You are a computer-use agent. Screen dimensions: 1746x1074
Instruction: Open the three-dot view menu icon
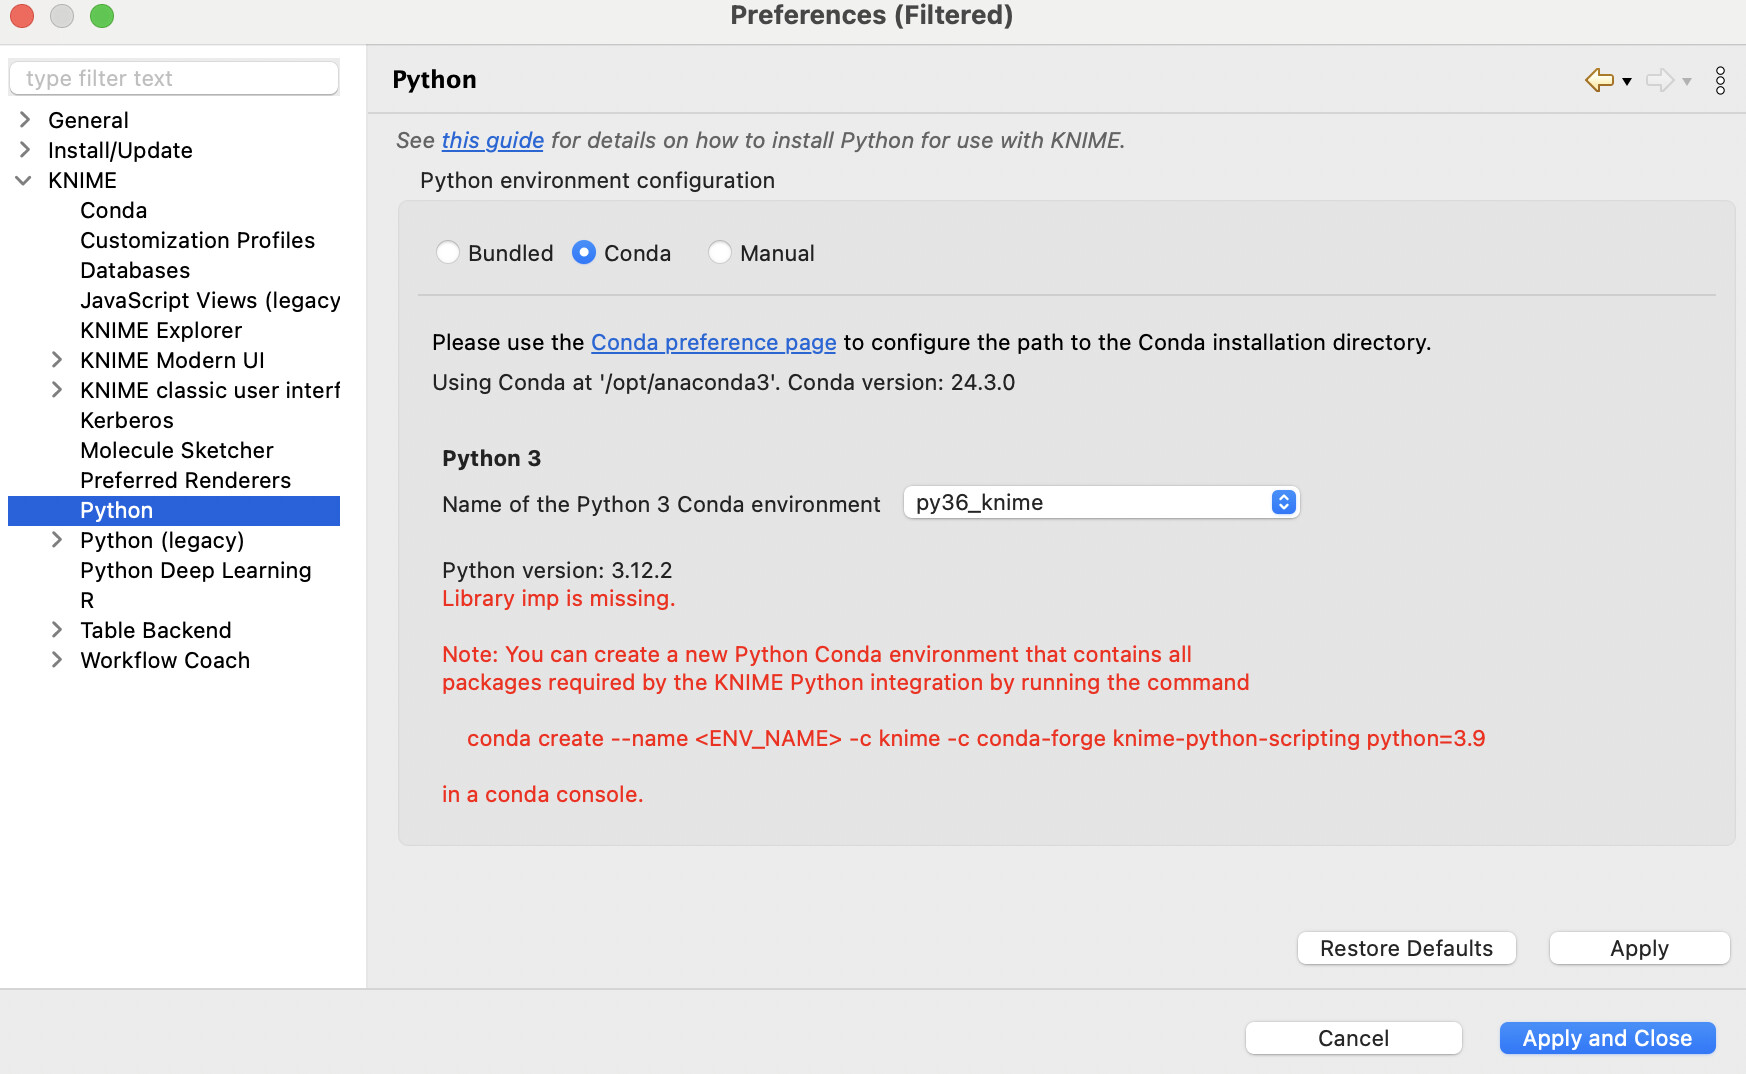(x=1720, y=80)
